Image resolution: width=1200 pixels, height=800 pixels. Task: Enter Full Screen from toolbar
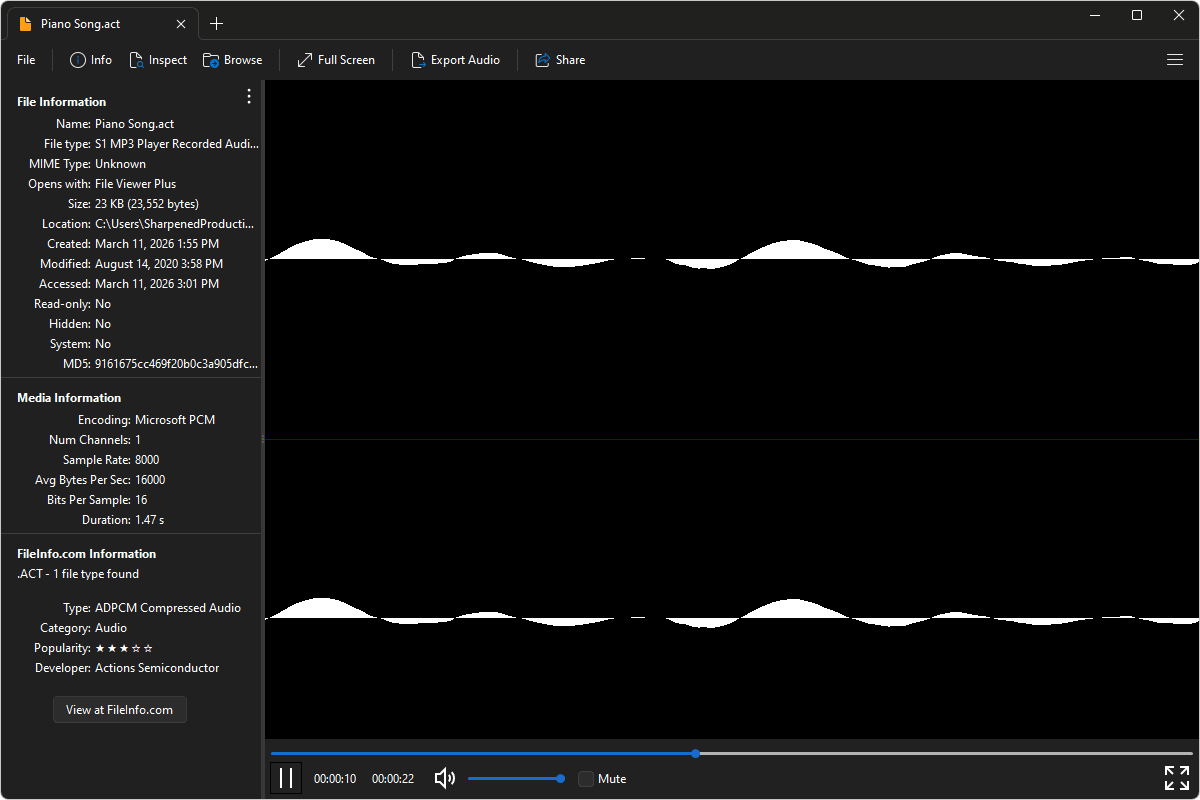[336, 60]
